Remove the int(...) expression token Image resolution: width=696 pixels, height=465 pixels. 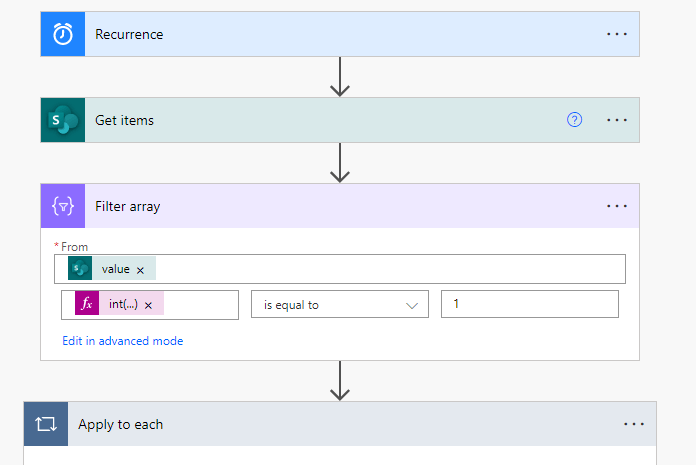pyautogui.click(x=148, y=305)
